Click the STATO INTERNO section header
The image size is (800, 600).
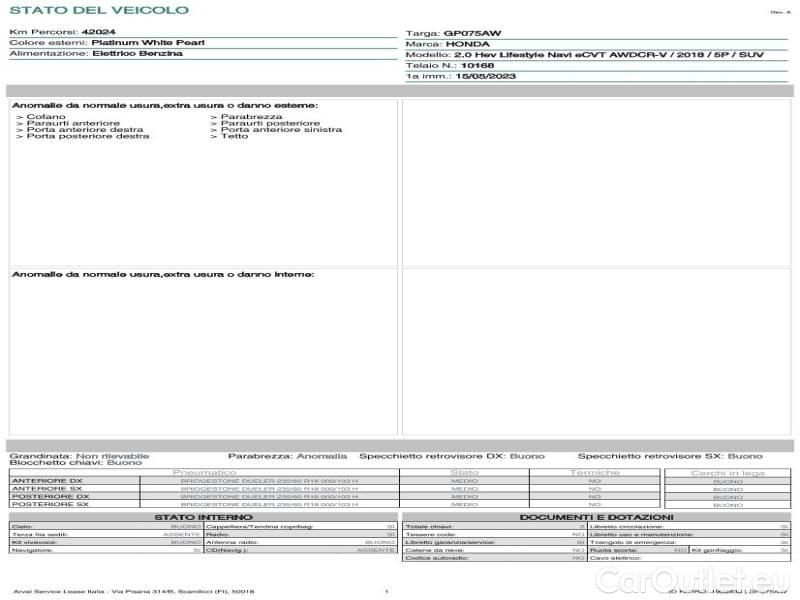pos(203,517)
